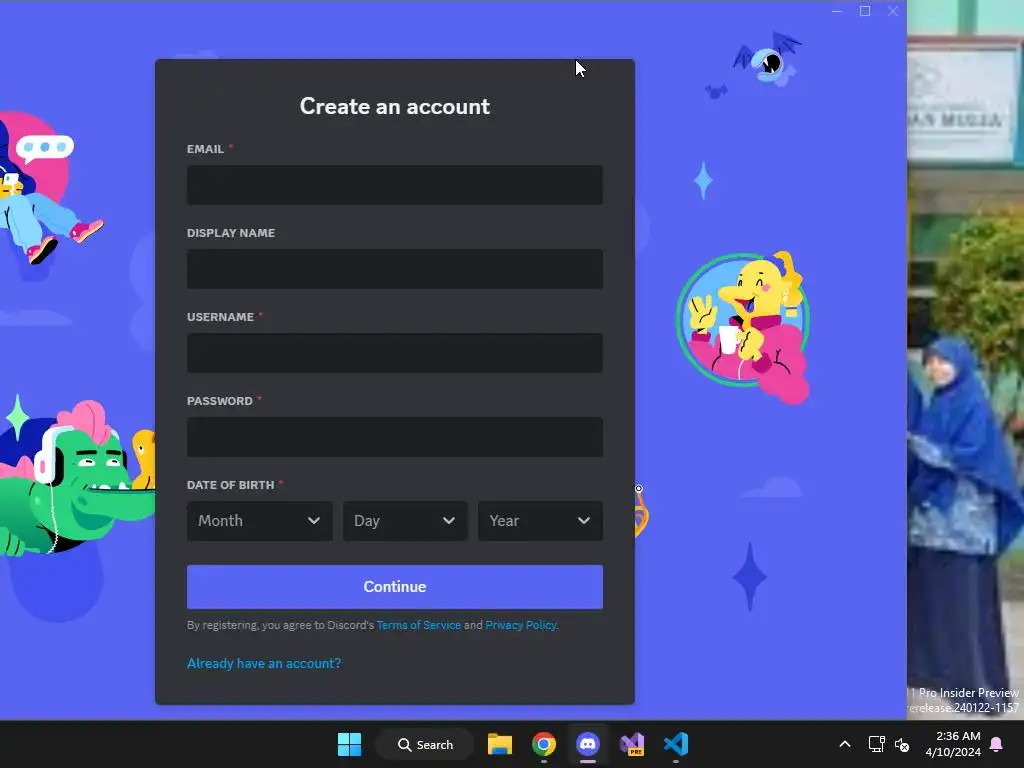This screenshot has height=768, width=1024.
Task: Open the Privacy Policy link
Action: (520, 625)
